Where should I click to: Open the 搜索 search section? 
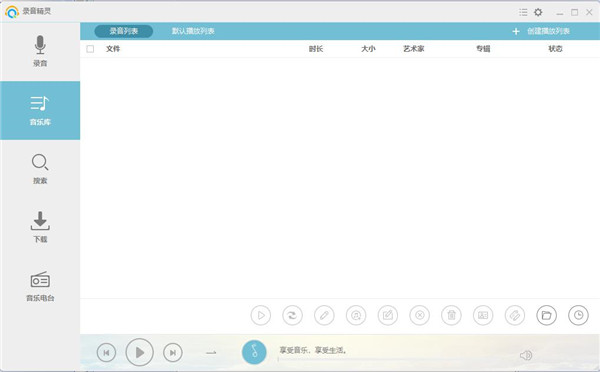pos(40,169)
